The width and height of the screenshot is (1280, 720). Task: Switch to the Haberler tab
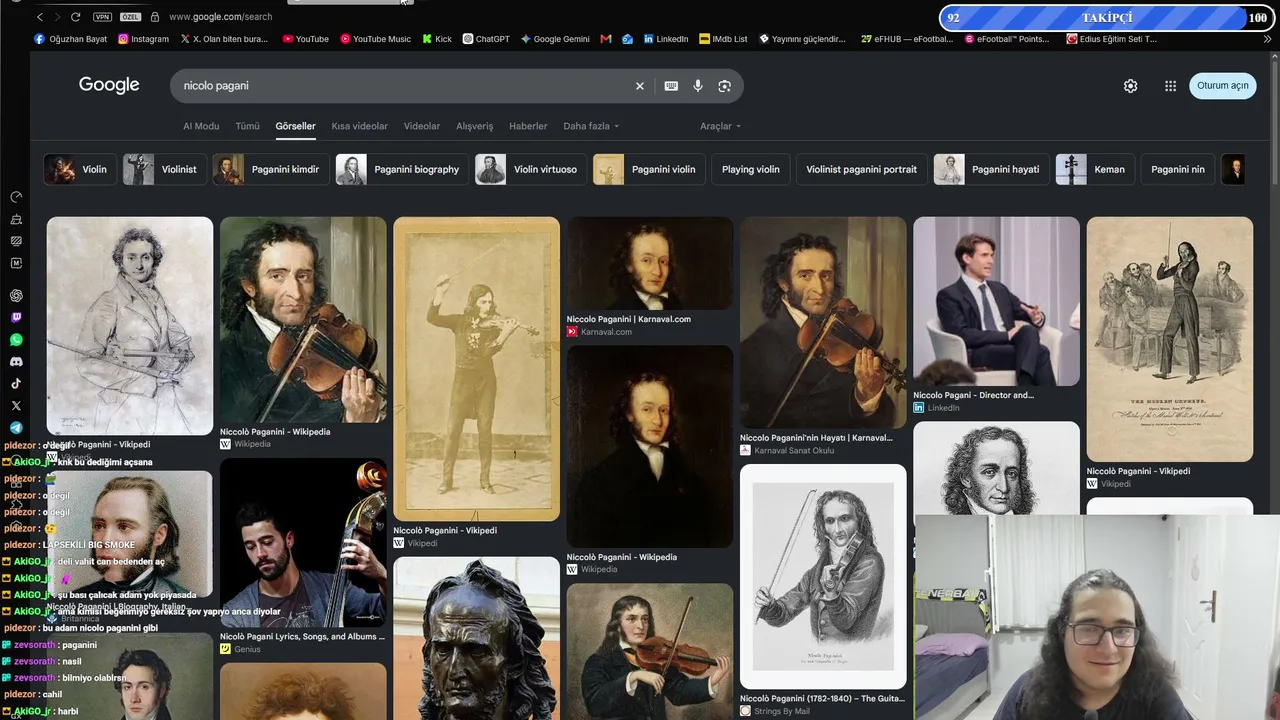coord(528,126)
